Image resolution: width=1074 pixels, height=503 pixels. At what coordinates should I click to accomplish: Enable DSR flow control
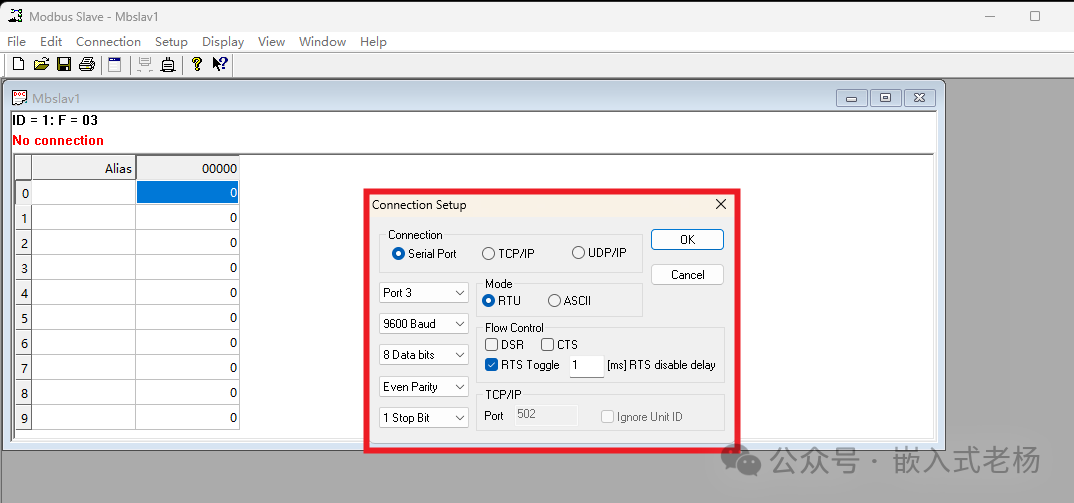504,345
